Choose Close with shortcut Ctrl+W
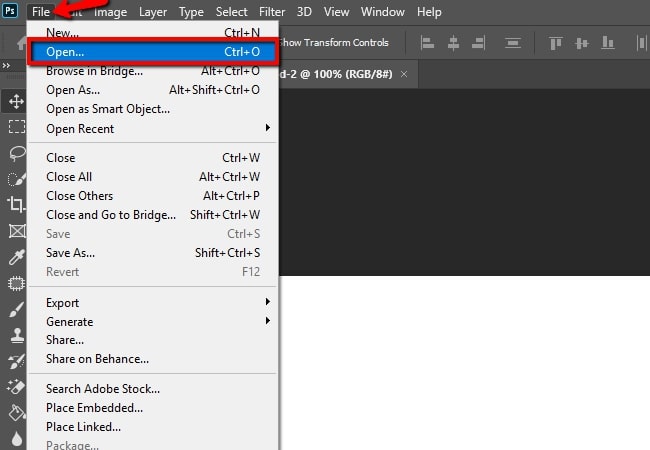 click(x=153, y=157)
